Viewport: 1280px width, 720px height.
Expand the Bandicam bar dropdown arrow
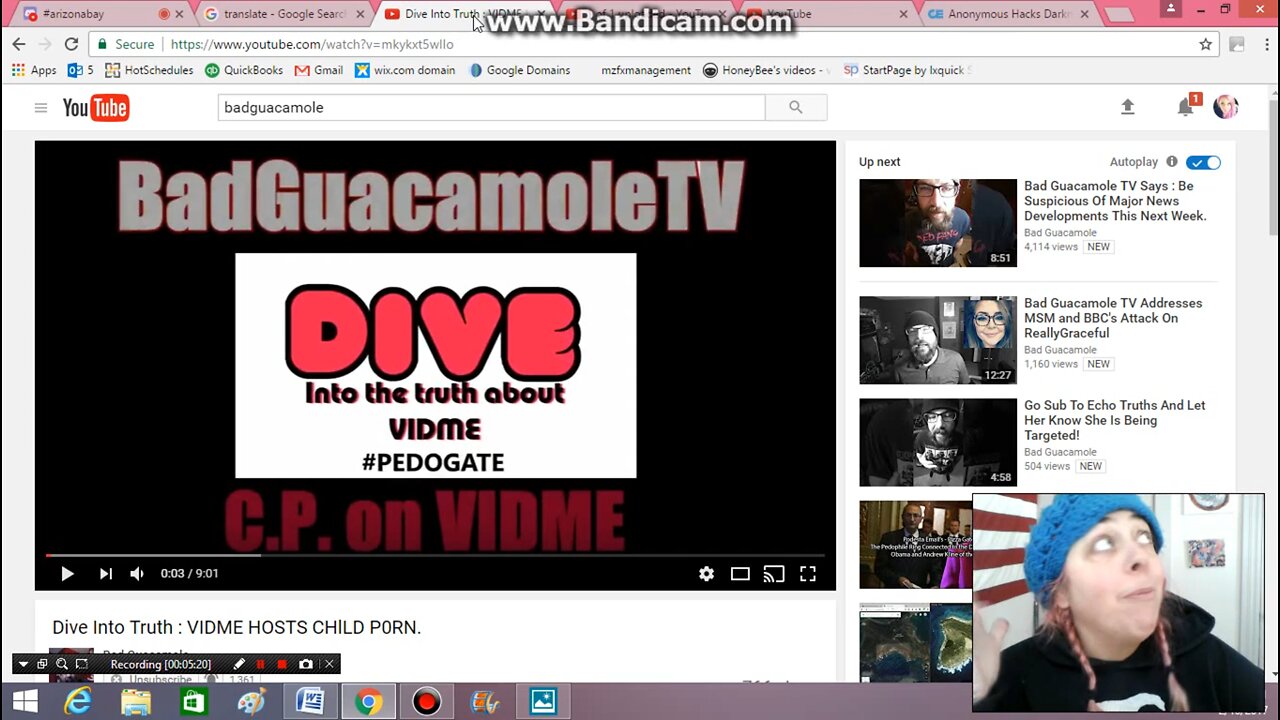pyautogui.click(x=23, y=664)
